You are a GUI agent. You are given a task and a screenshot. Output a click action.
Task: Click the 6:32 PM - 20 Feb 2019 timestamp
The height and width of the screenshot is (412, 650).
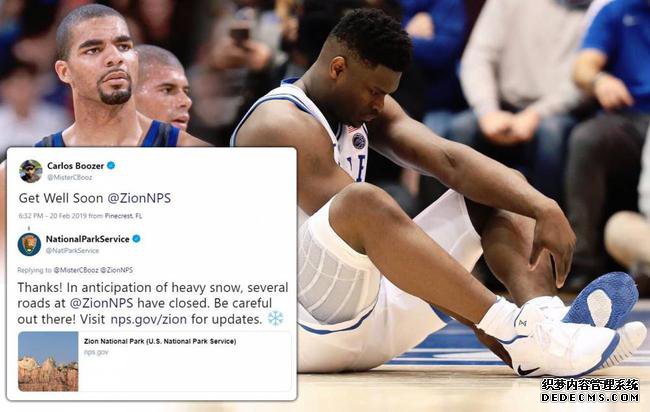pyautogui.click(x=53, y=216)
